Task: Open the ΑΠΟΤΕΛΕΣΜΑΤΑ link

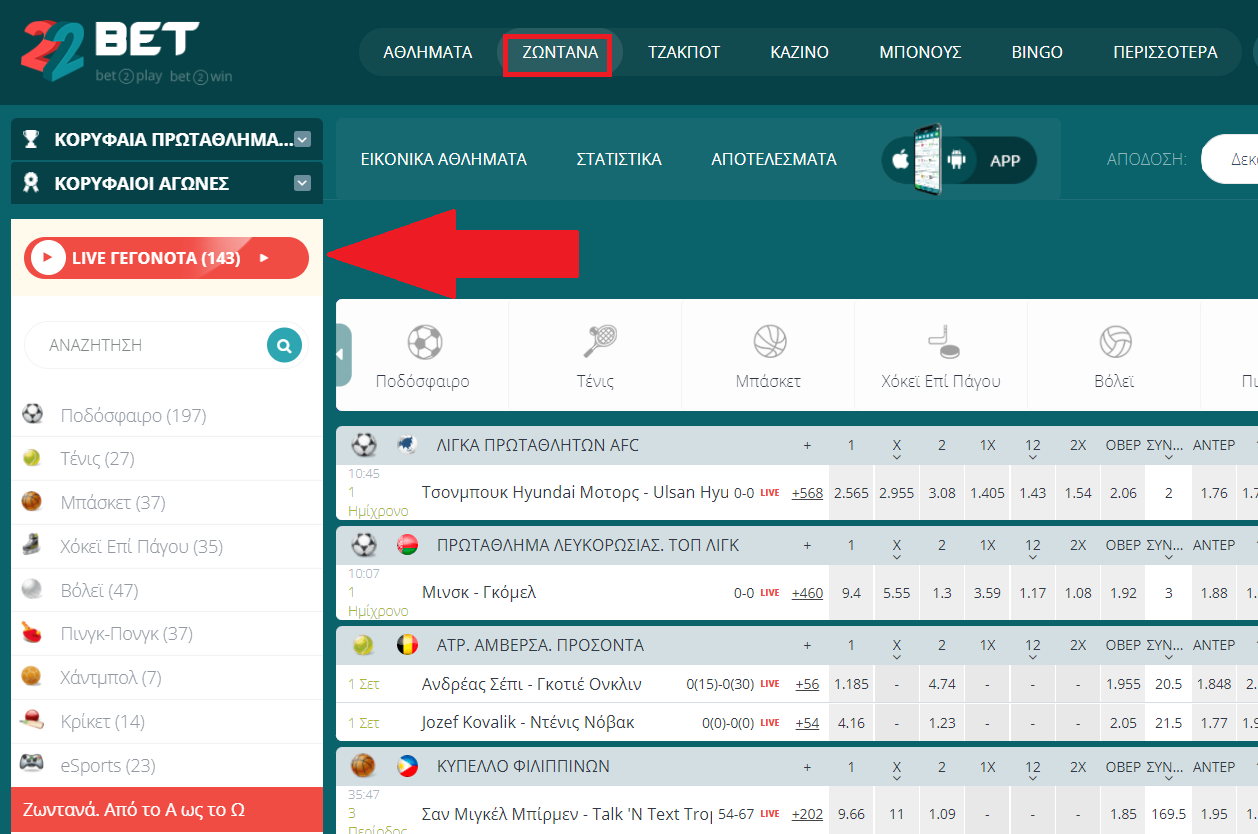Action: [x=774, y=159]
